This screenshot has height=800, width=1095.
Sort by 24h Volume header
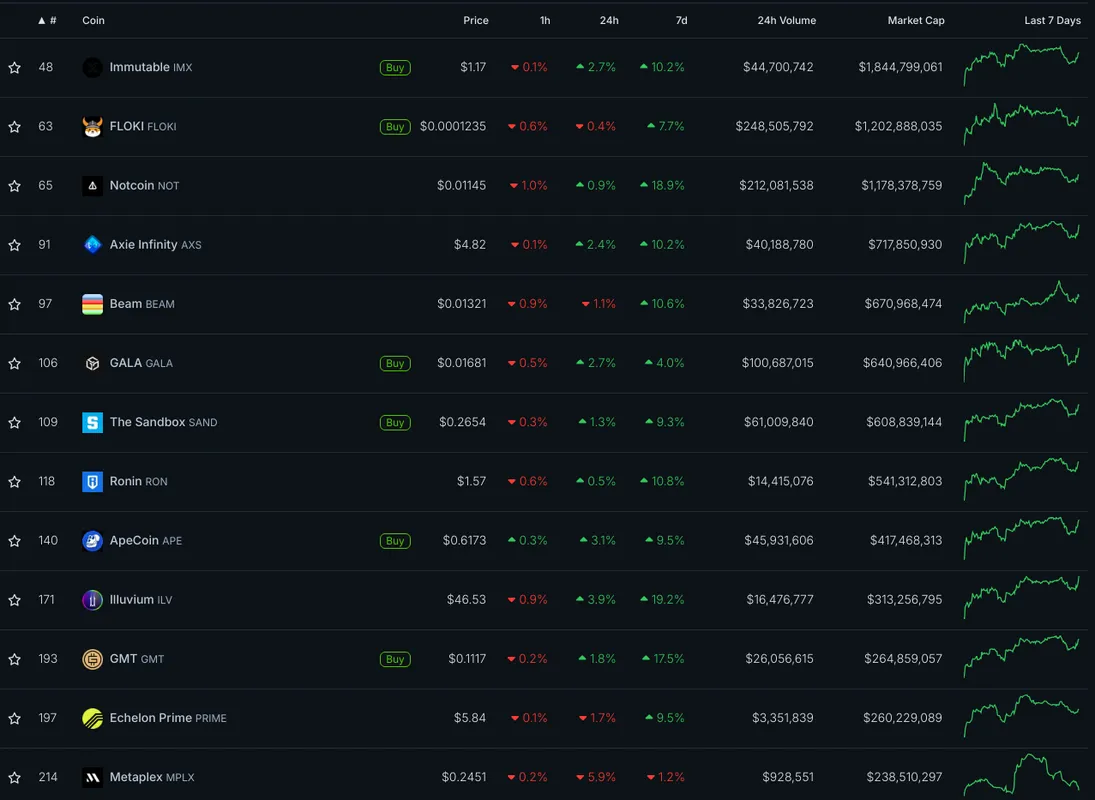[786, 21]
